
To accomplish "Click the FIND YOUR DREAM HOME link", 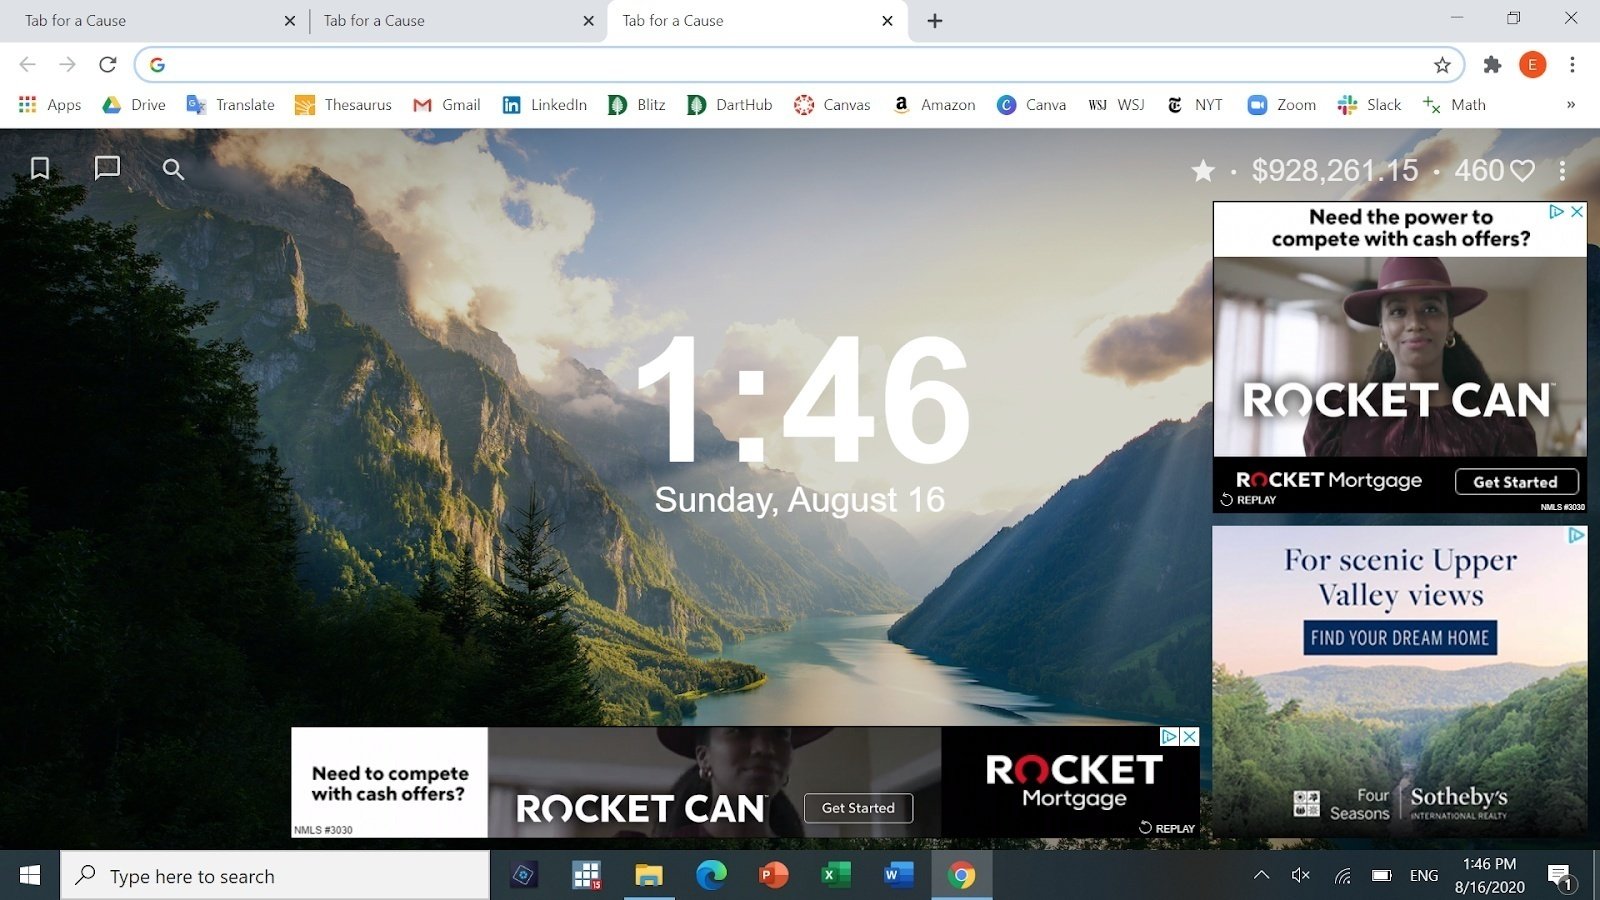I will tap(1399, 637).
